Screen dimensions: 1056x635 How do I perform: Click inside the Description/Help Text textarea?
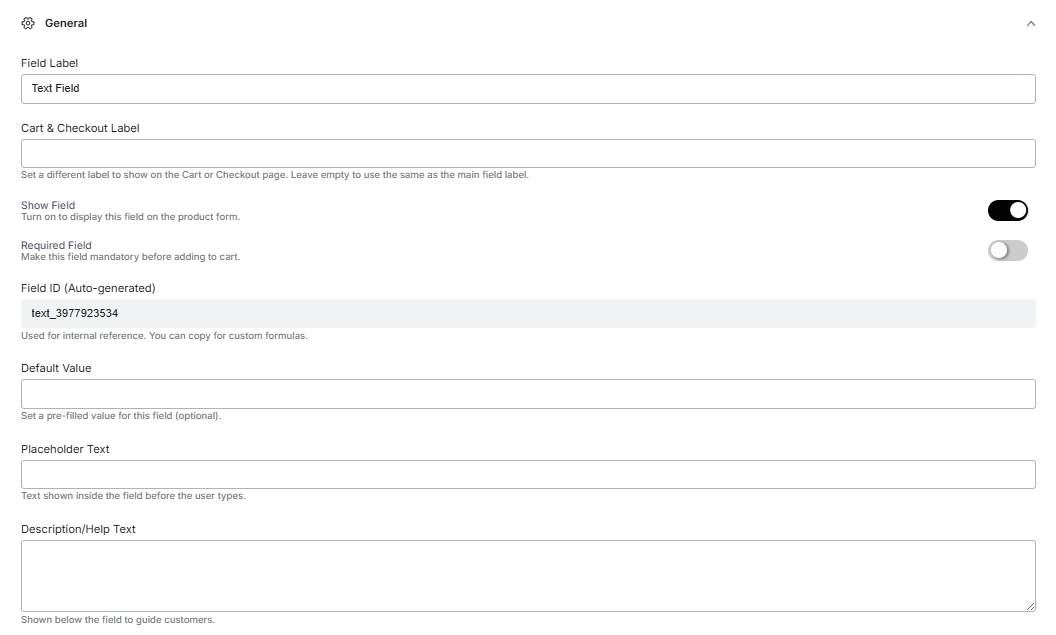(x=527, y=575)
